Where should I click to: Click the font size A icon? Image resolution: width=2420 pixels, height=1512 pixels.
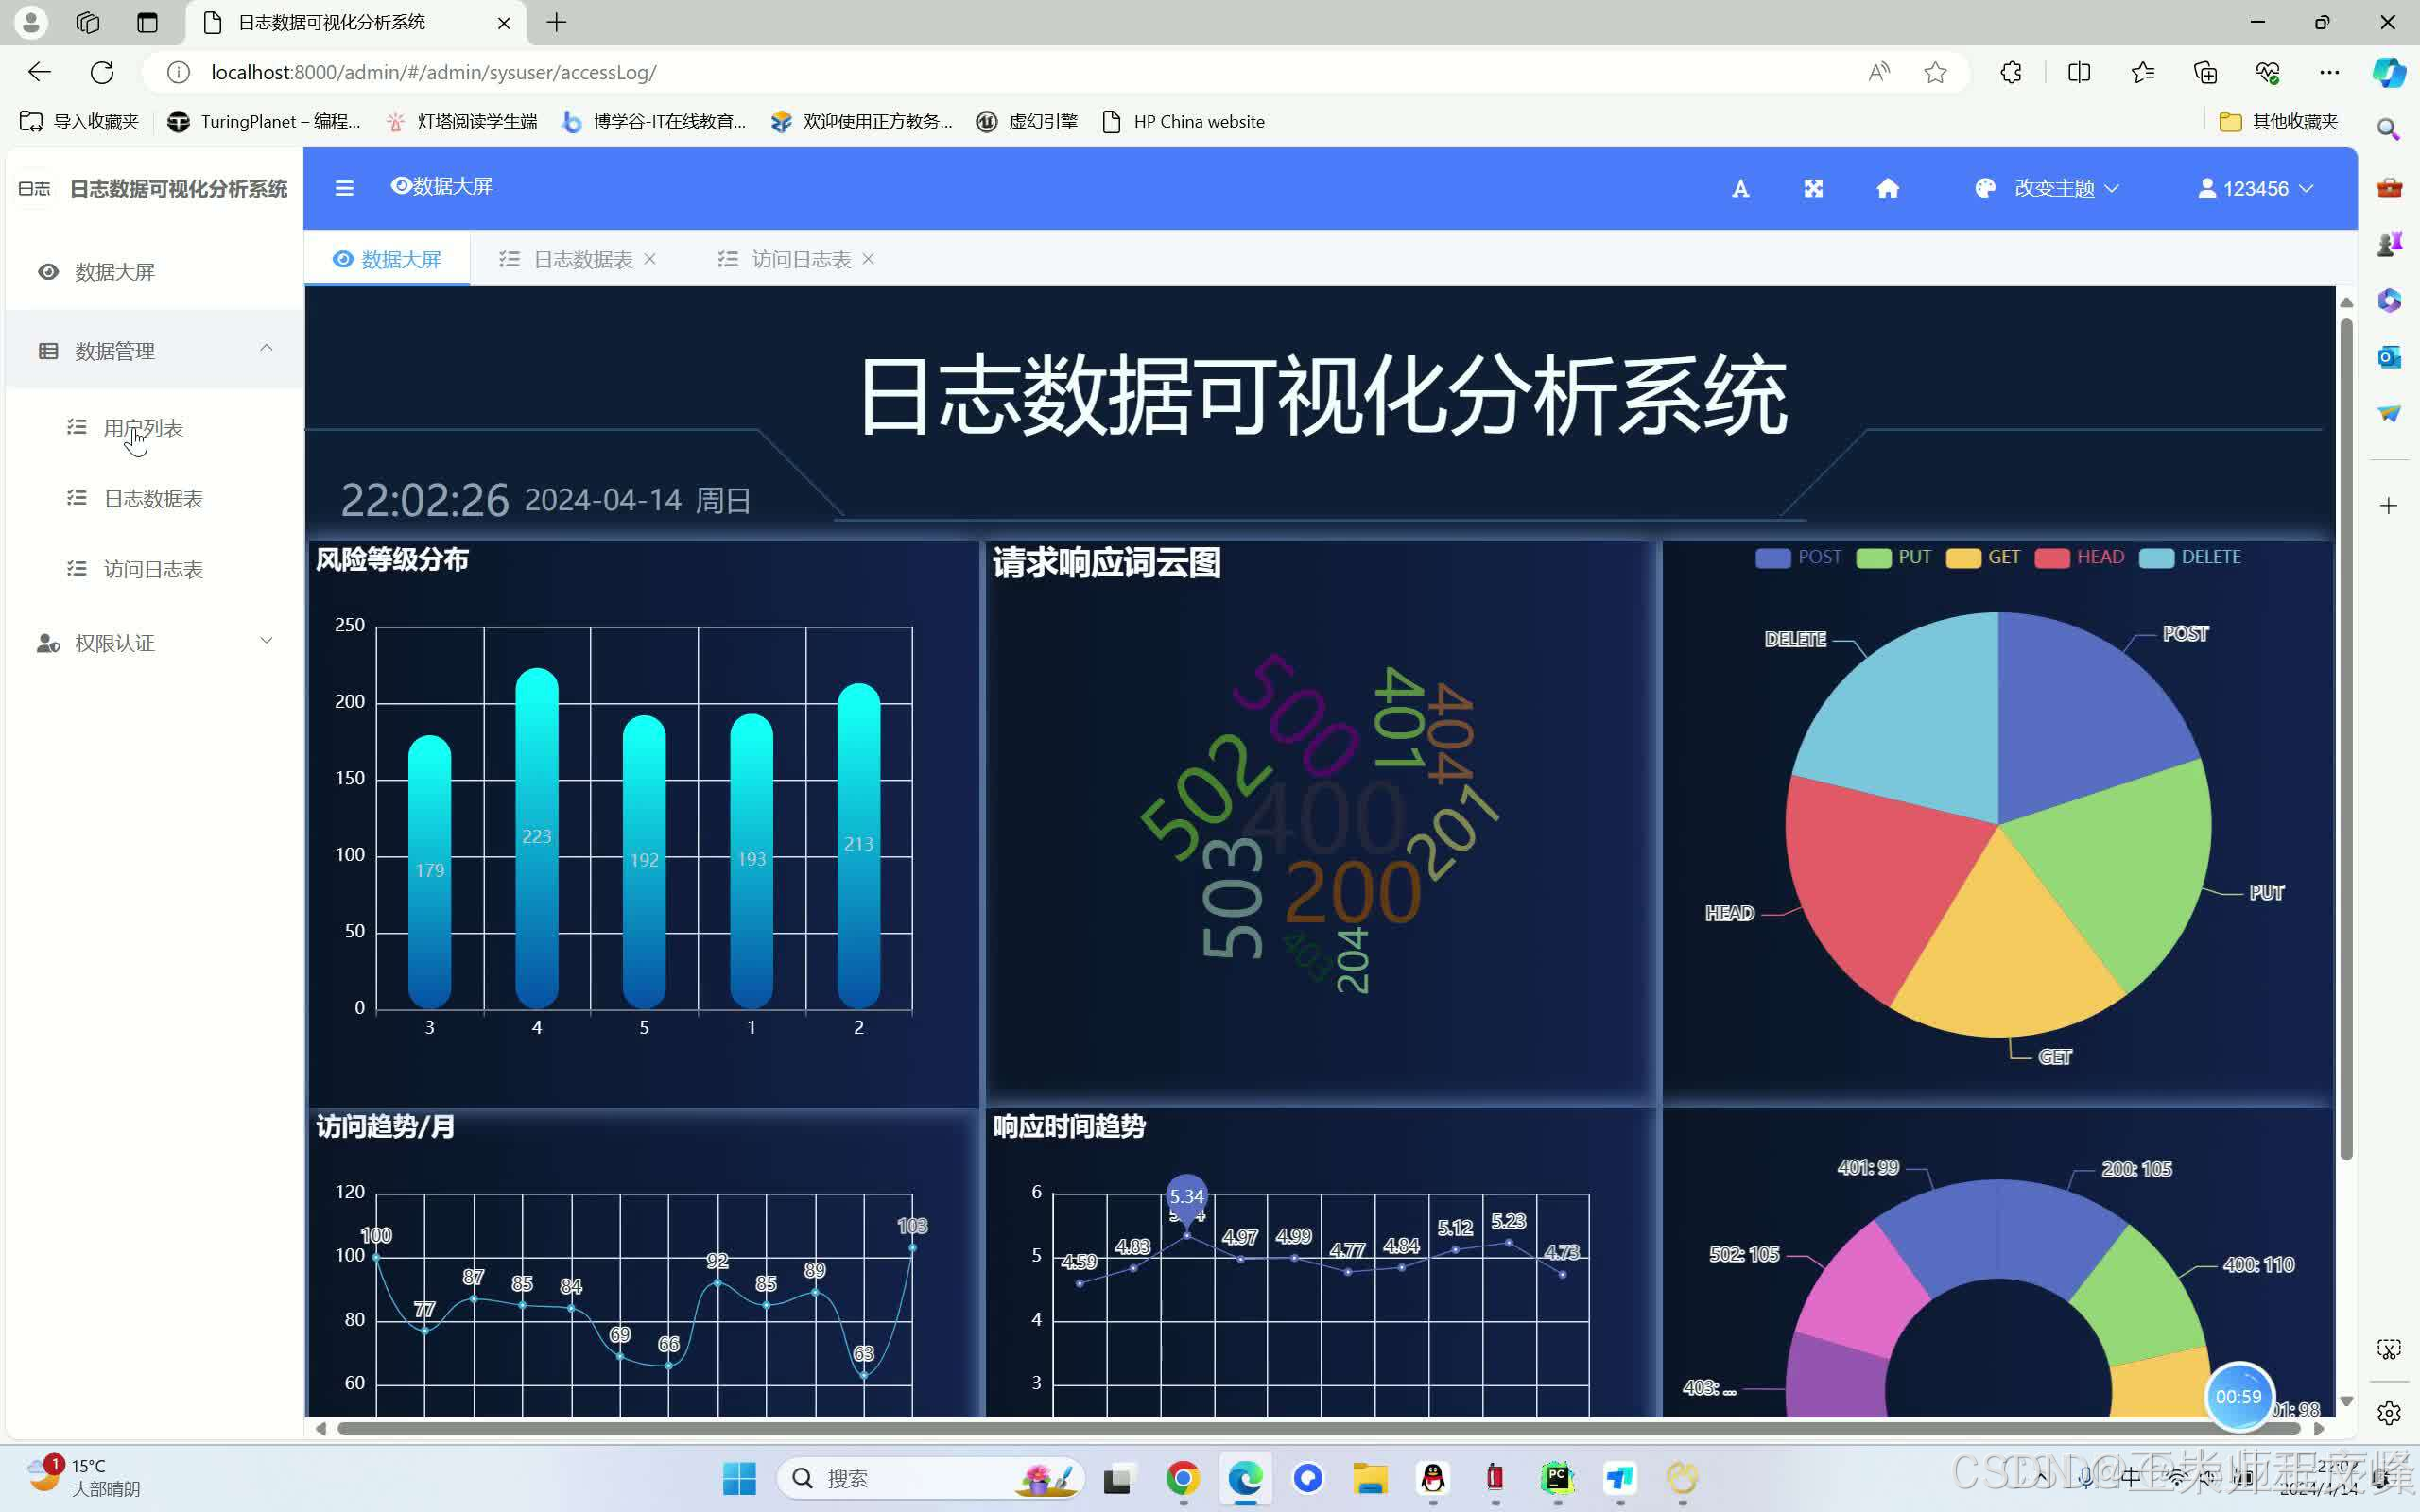coord(1740,189)
